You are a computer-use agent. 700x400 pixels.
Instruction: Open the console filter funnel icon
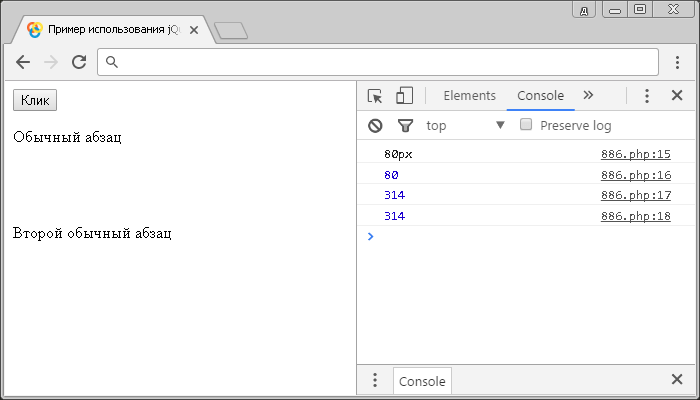405,126
